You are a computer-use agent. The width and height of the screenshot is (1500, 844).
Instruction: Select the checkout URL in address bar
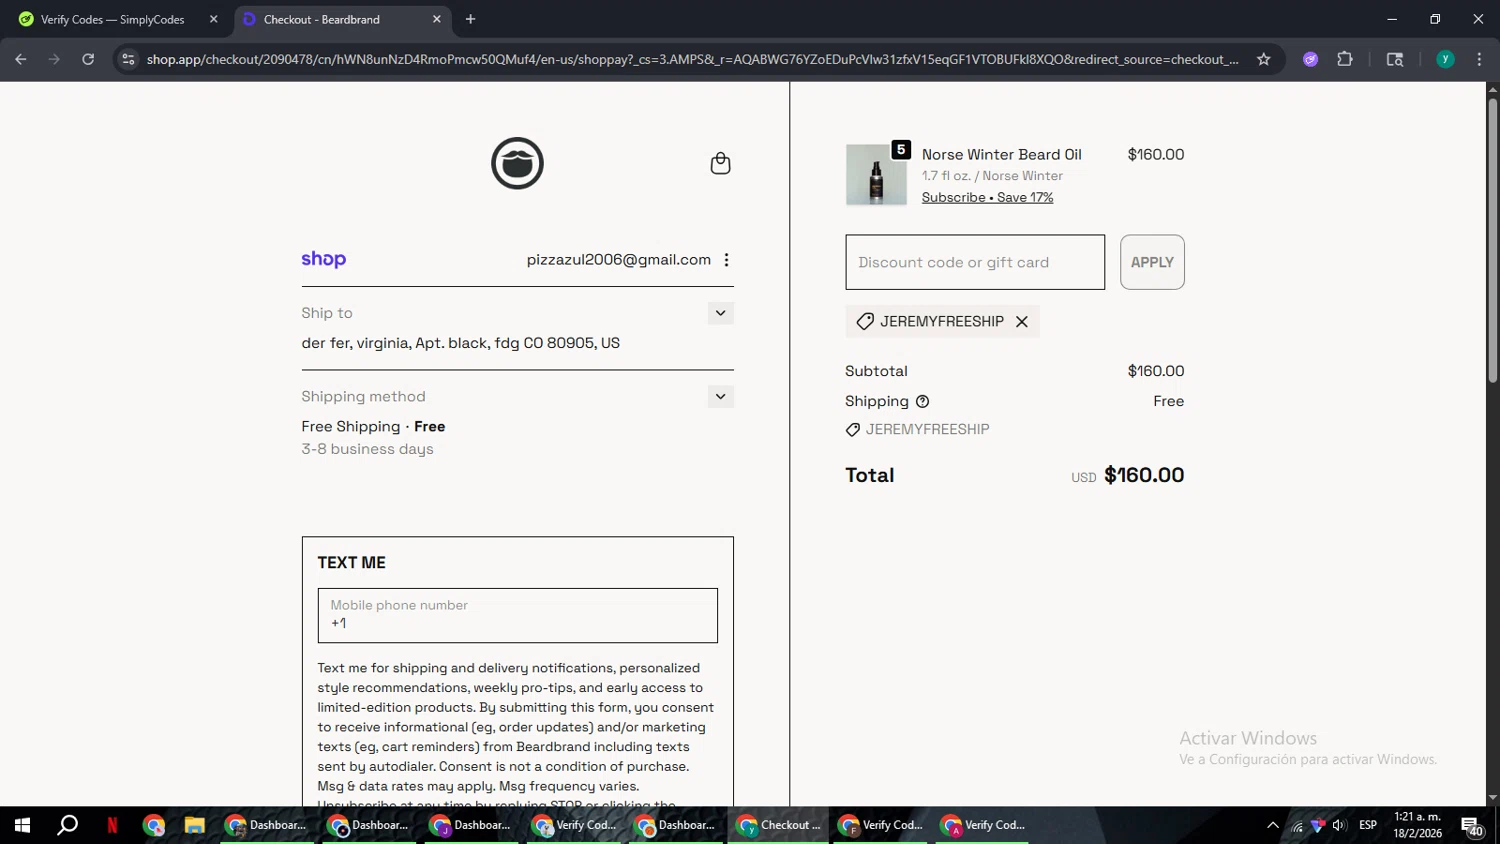tap(692, 59)
